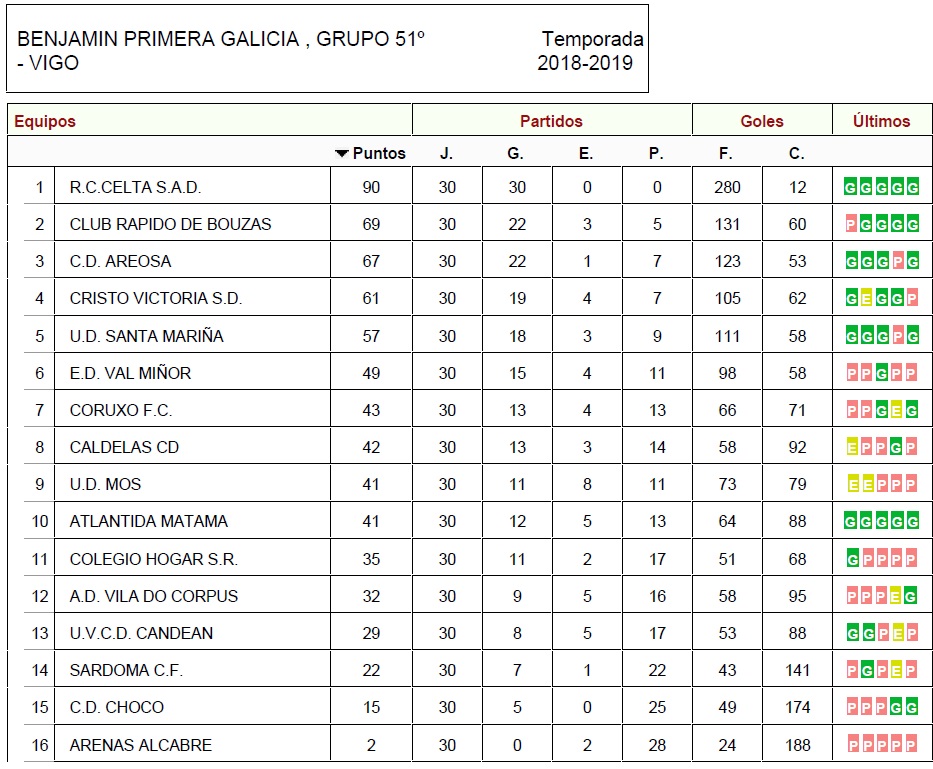Click the F. goals for column header
933x769 pixels.
(725, 154)
